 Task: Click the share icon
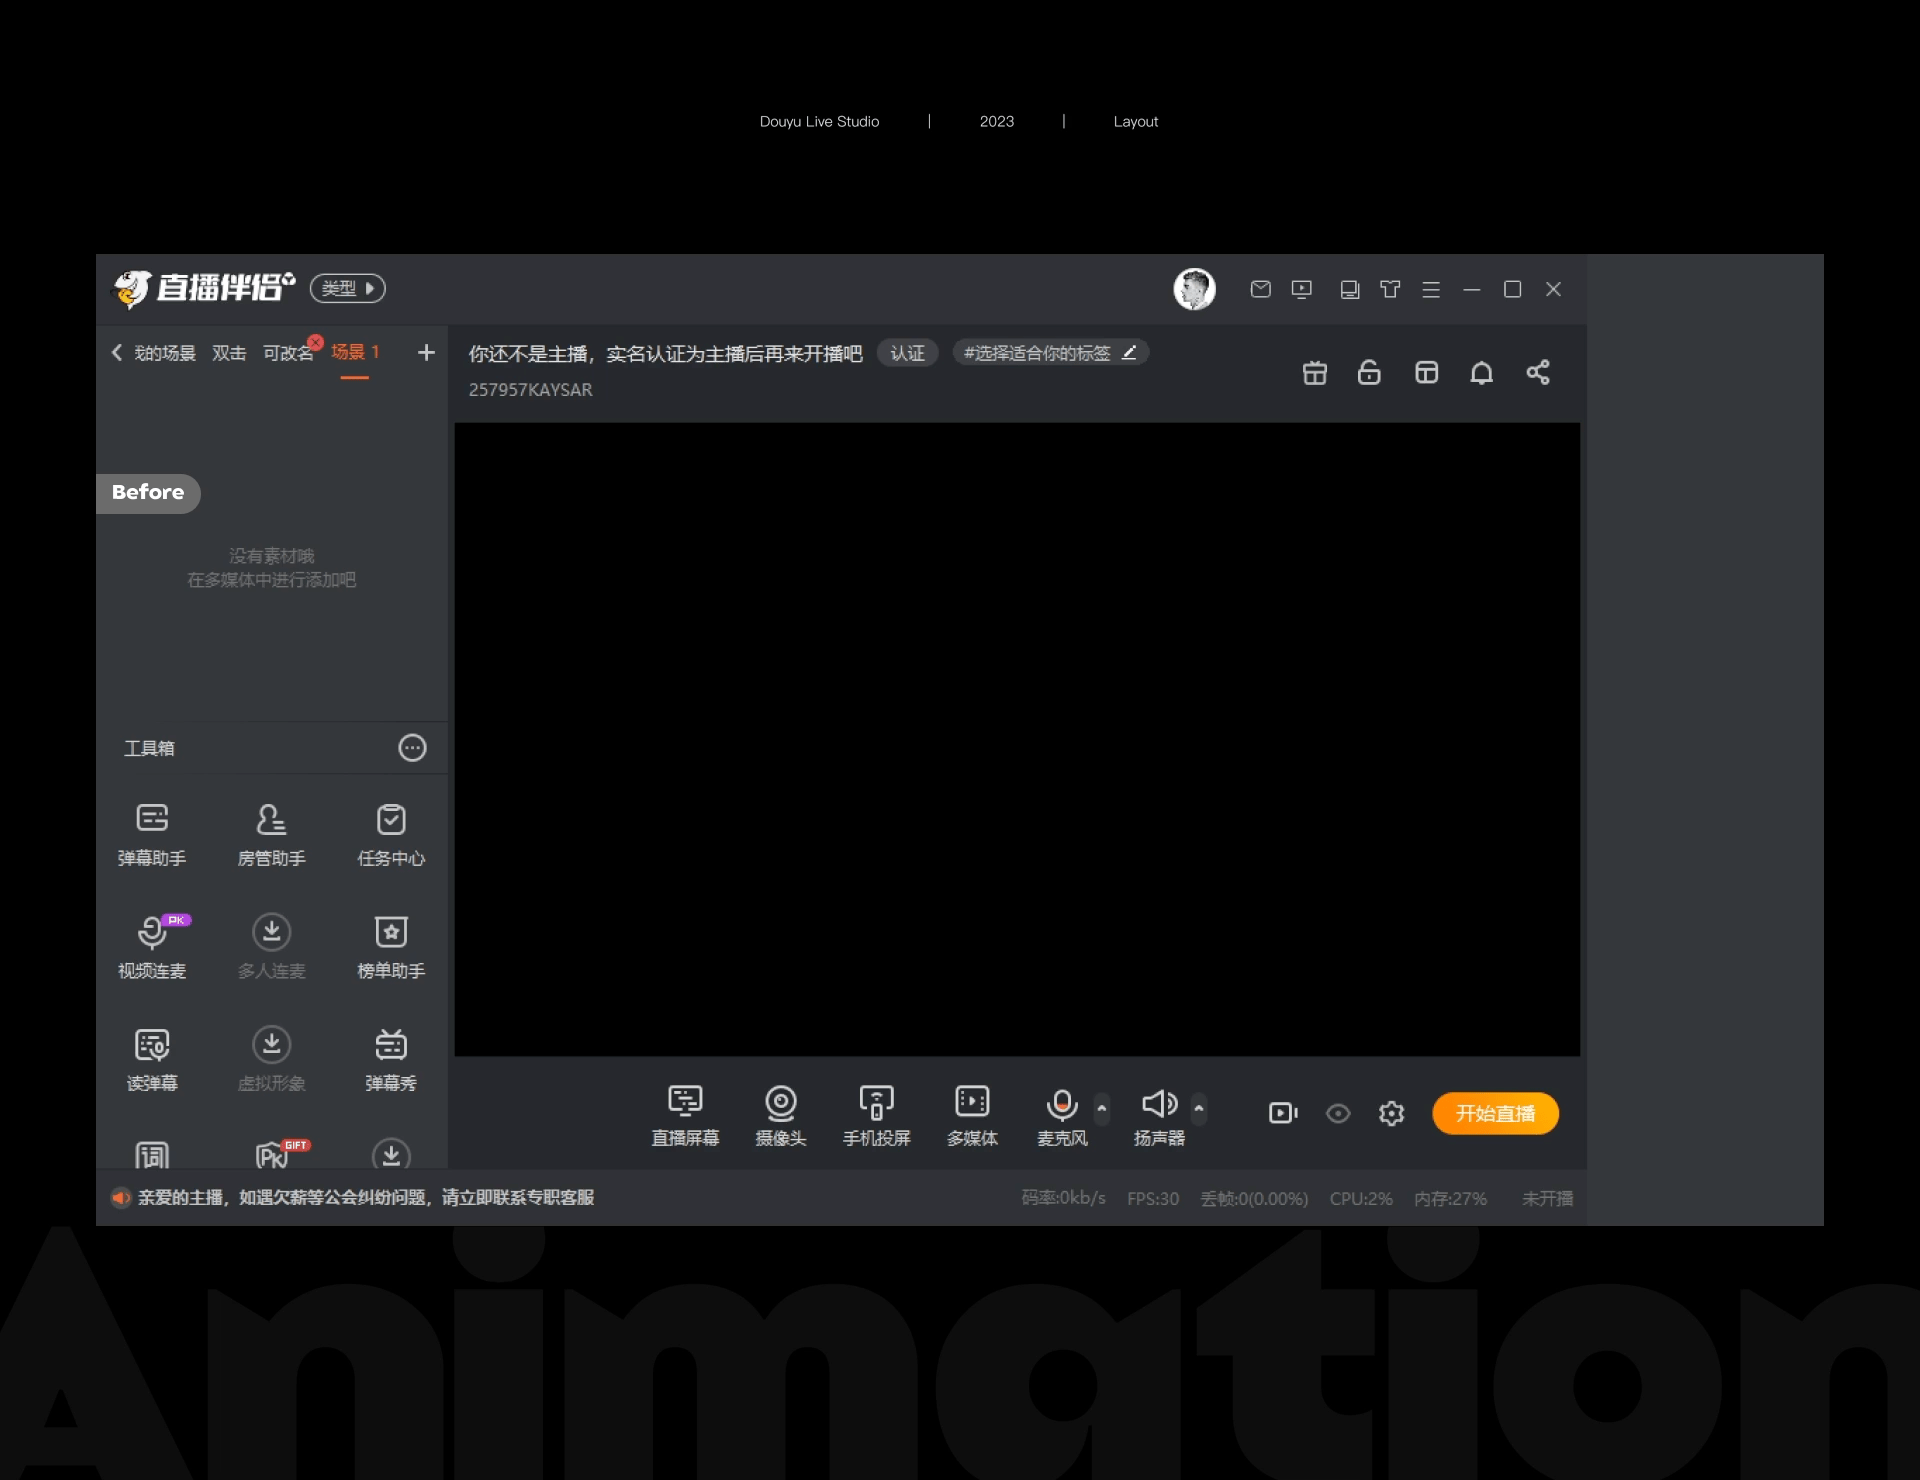[x=1538, y=373]
